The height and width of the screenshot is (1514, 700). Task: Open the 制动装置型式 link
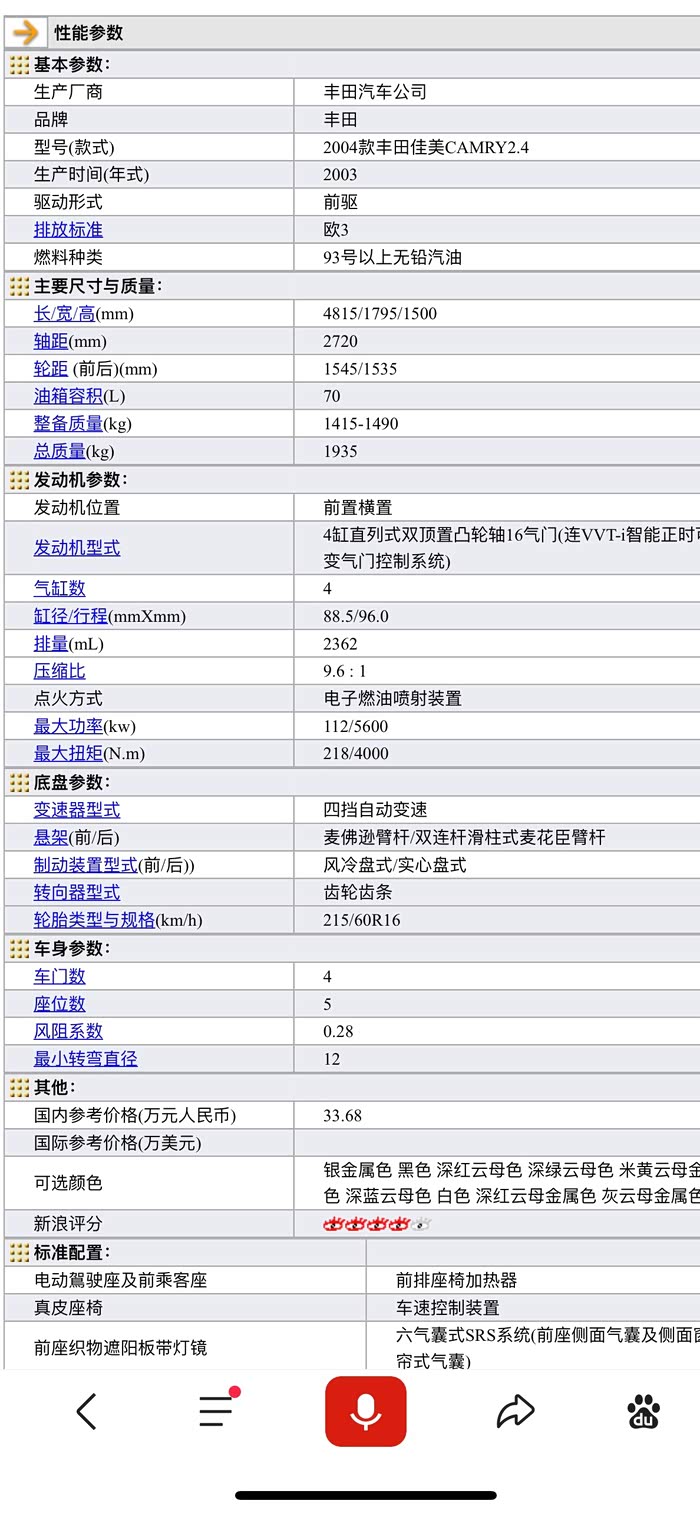click(86, 865)
